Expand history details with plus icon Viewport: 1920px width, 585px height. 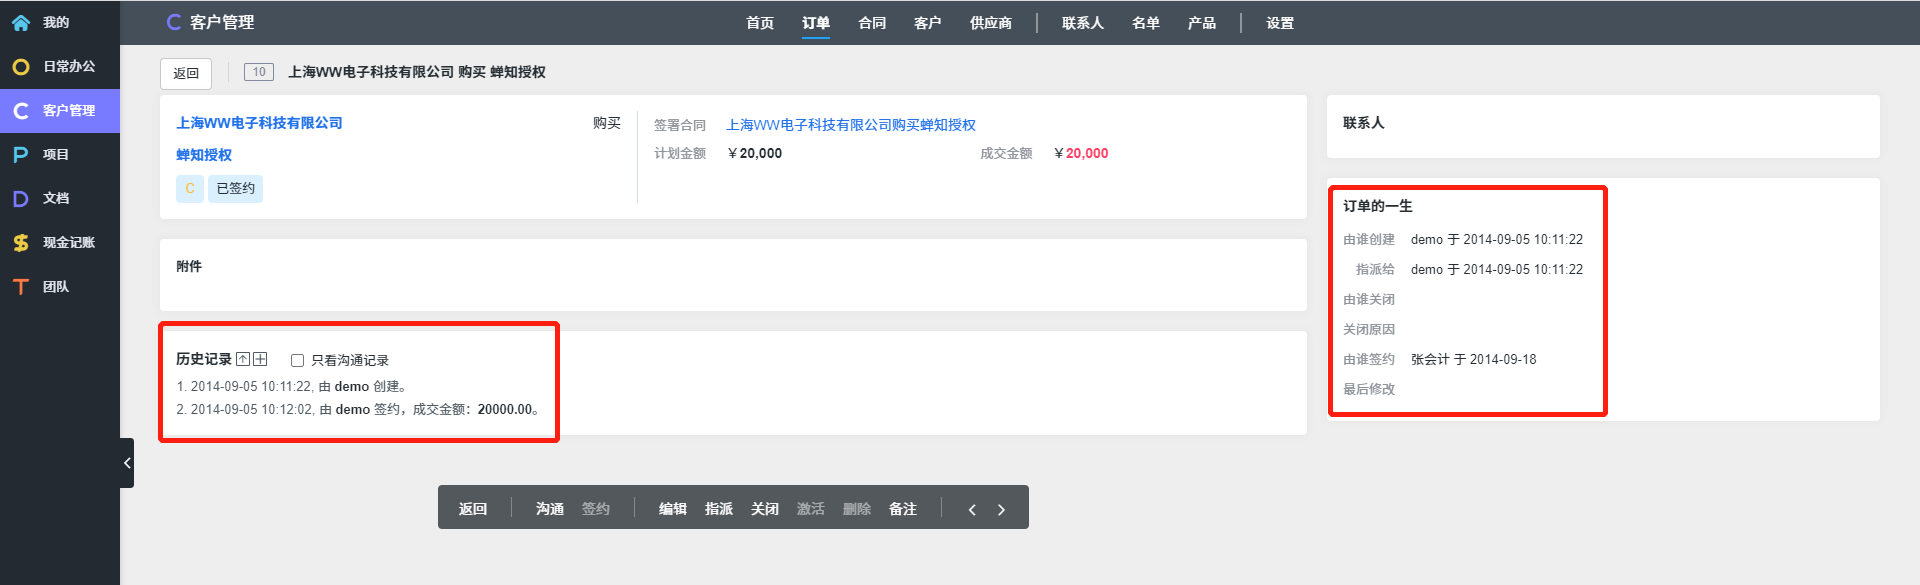pyautogui.click(x=260, y=359)
